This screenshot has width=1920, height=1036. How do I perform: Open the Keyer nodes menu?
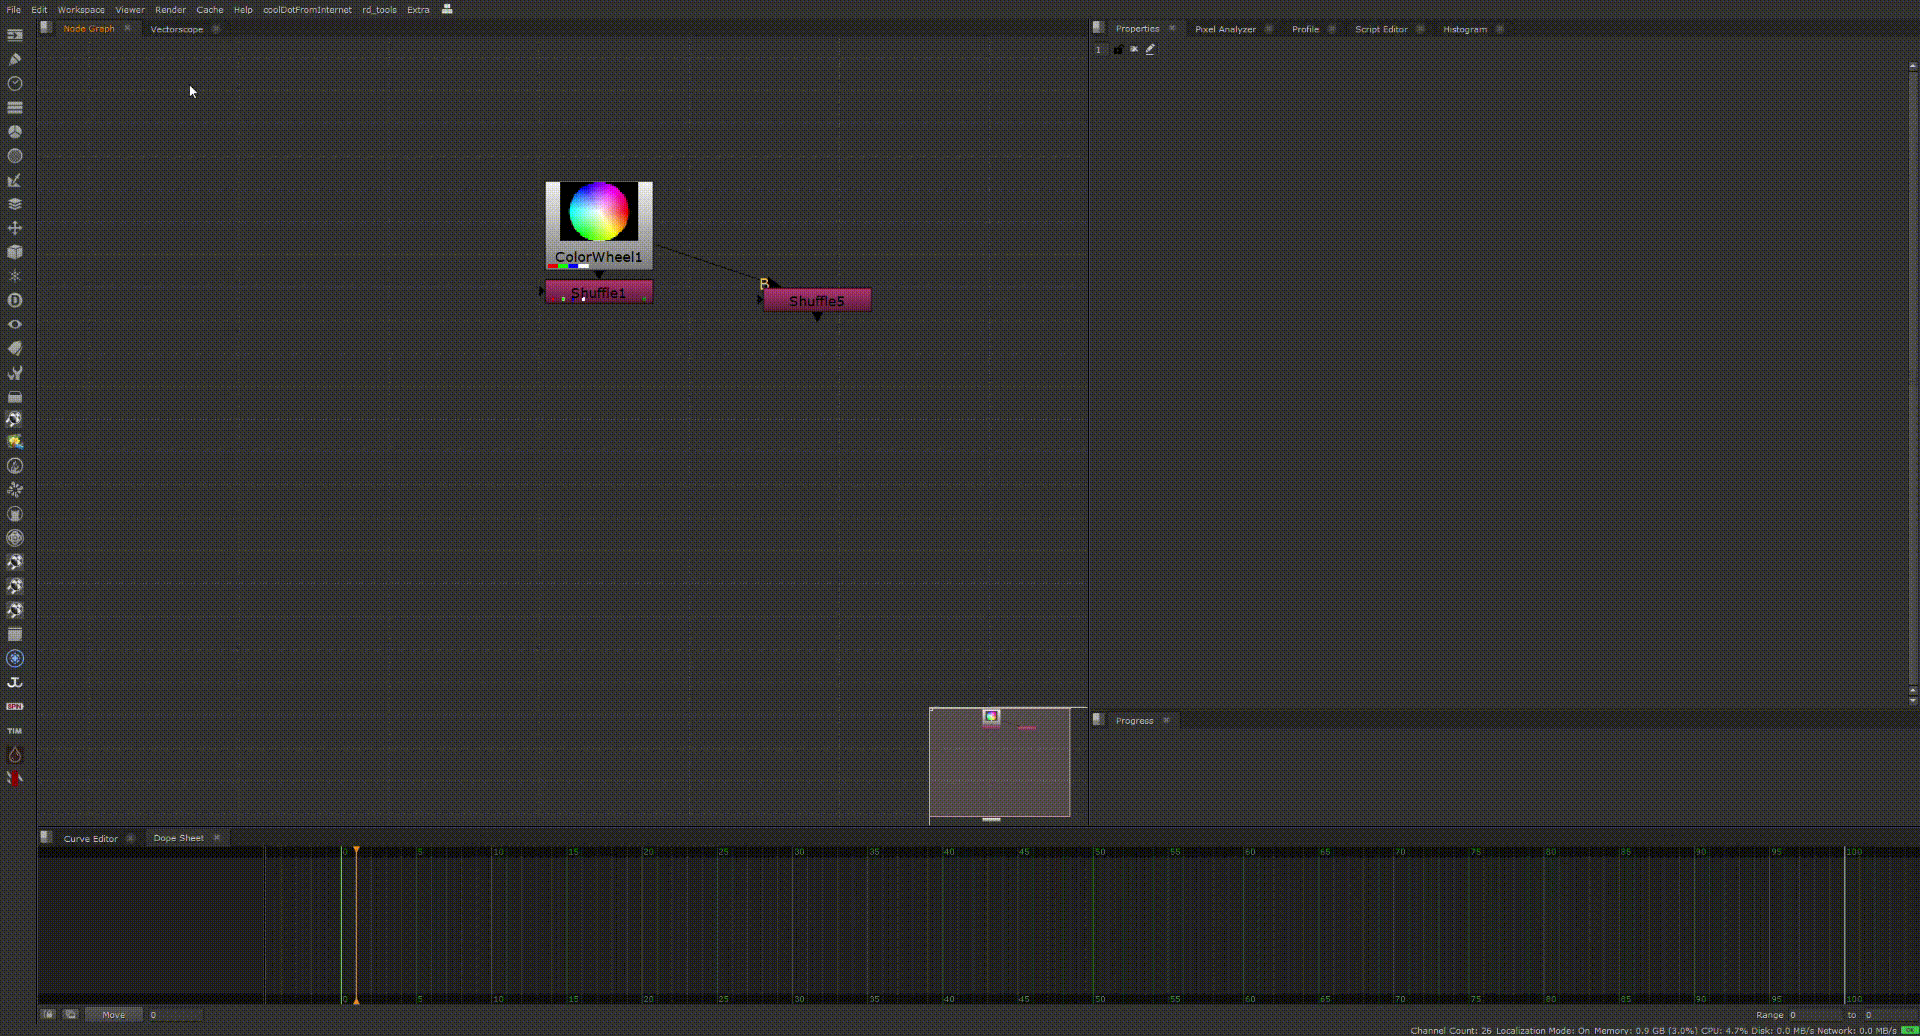[15, 180]
